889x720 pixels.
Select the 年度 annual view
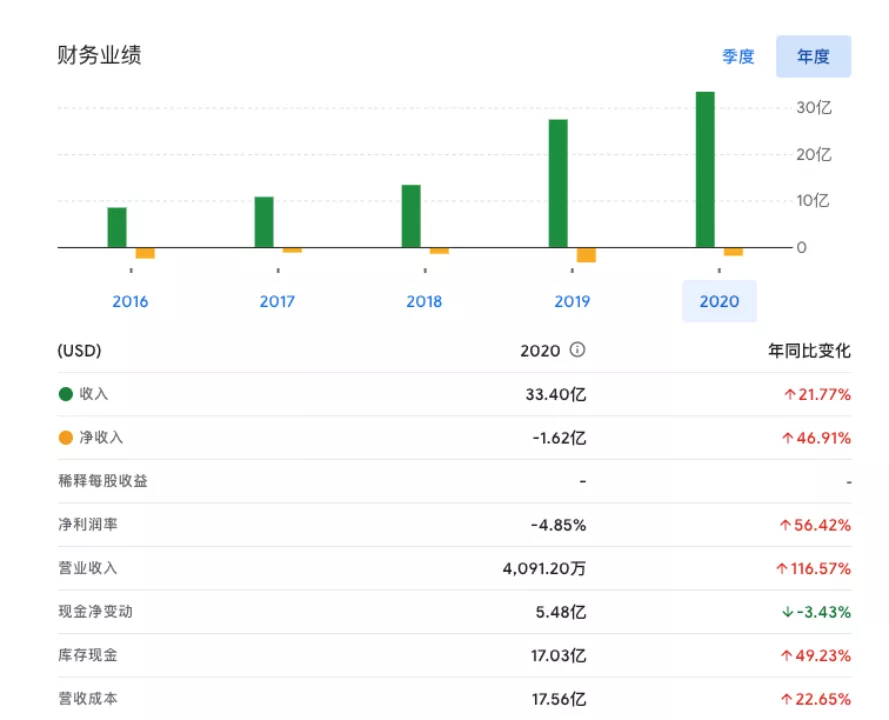(x=813, y=57)
